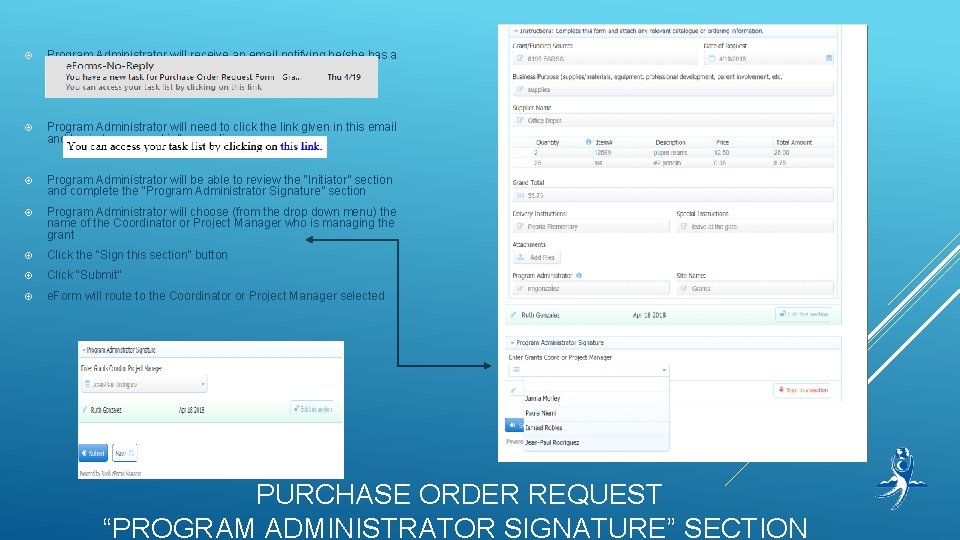Click the Special Instructions field
The image size is (960, 540).
(x=755, y=227)
